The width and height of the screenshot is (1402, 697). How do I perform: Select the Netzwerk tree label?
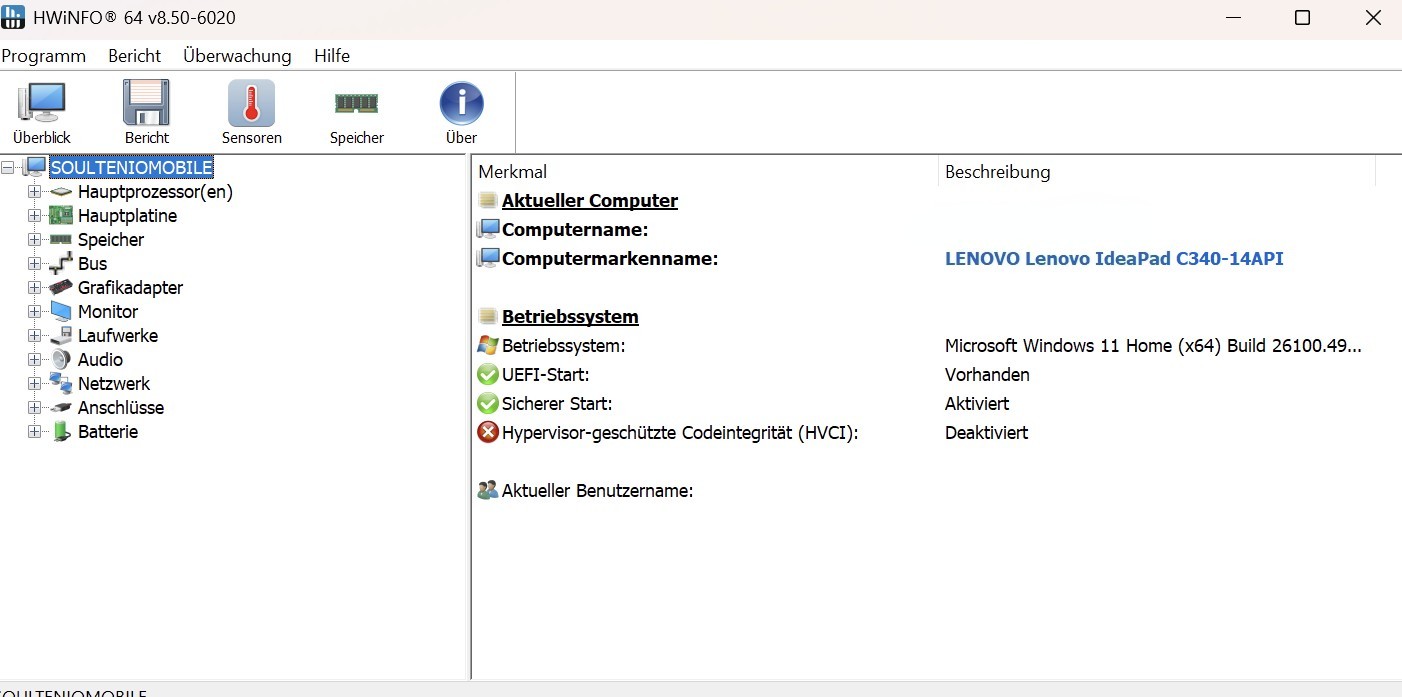[114, 383]
